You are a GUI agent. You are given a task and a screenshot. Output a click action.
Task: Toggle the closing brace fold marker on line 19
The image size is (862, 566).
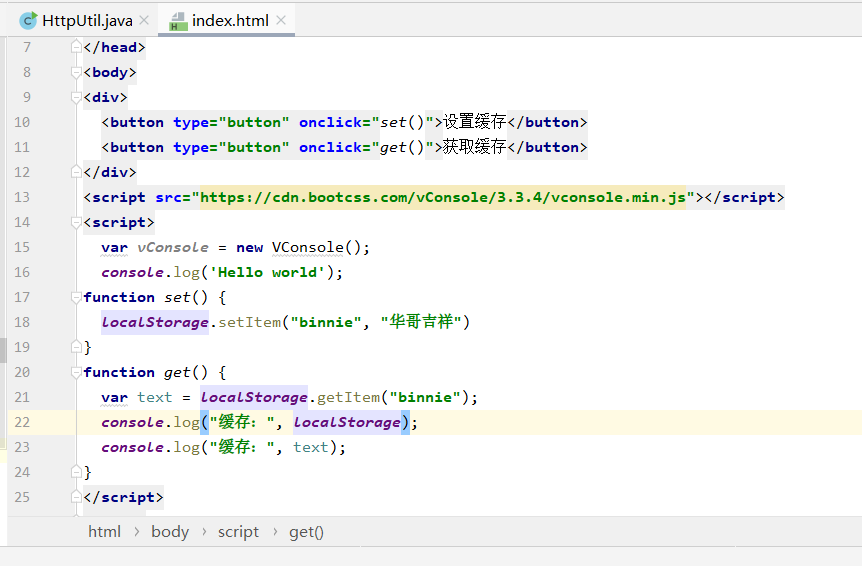[76, 347]
